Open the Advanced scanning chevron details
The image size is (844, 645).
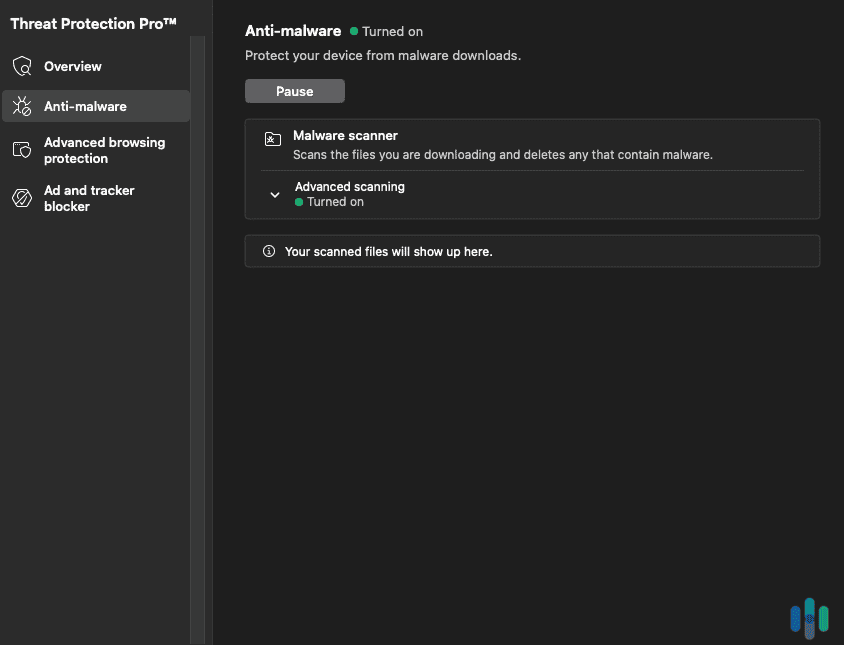274,194
